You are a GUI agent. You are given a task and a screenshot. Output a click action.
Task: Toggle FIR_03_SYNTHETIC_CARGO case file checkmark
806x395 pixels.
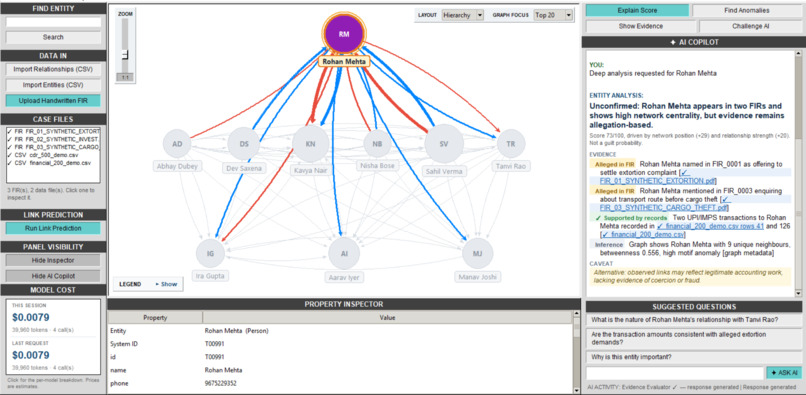pos(10,146)
